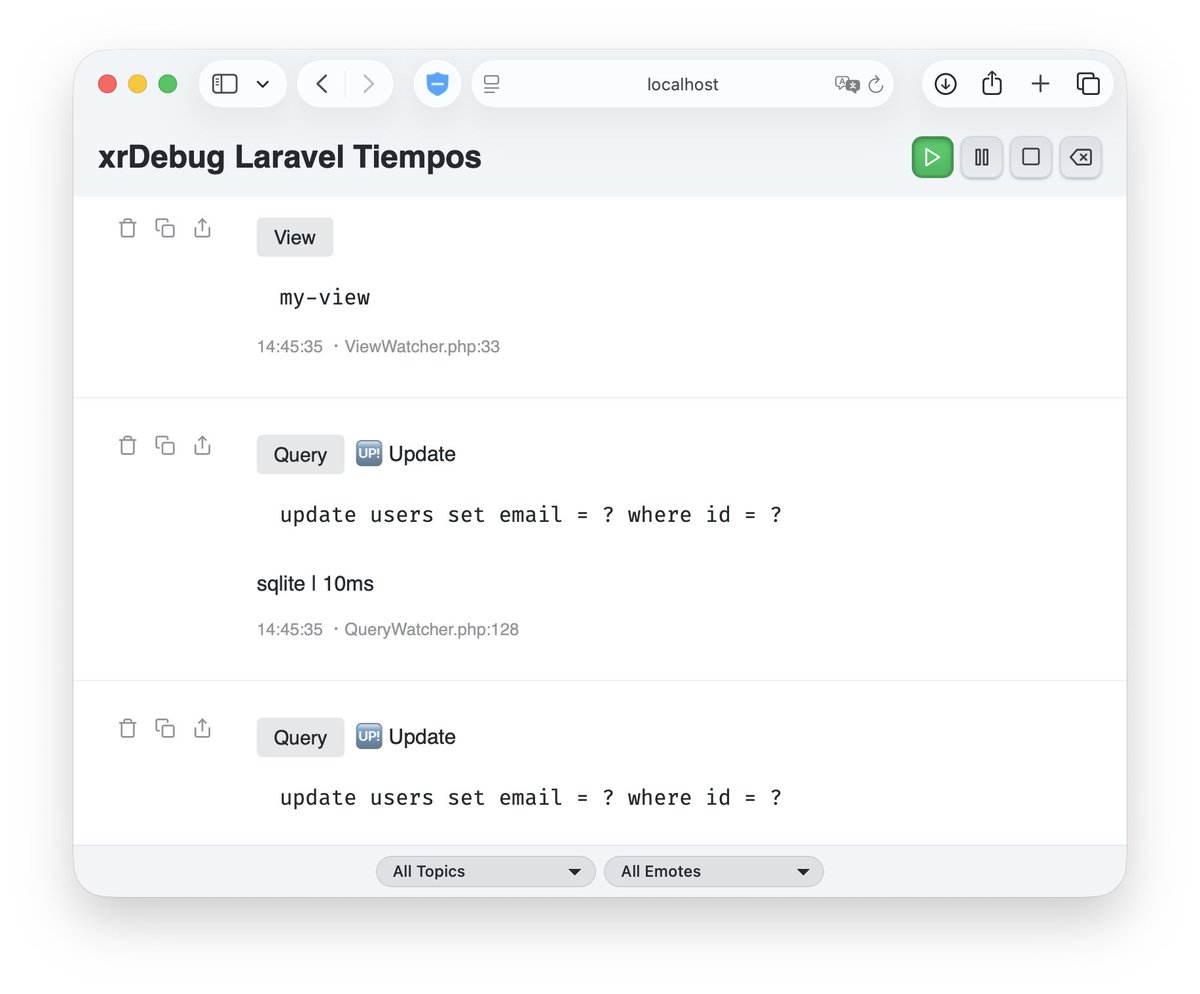Image resolution: width=1200 pixels, height=994 pixels.
Task: Export the Query entry showing sqlite 10ms
Action: [x=202, y=445]
